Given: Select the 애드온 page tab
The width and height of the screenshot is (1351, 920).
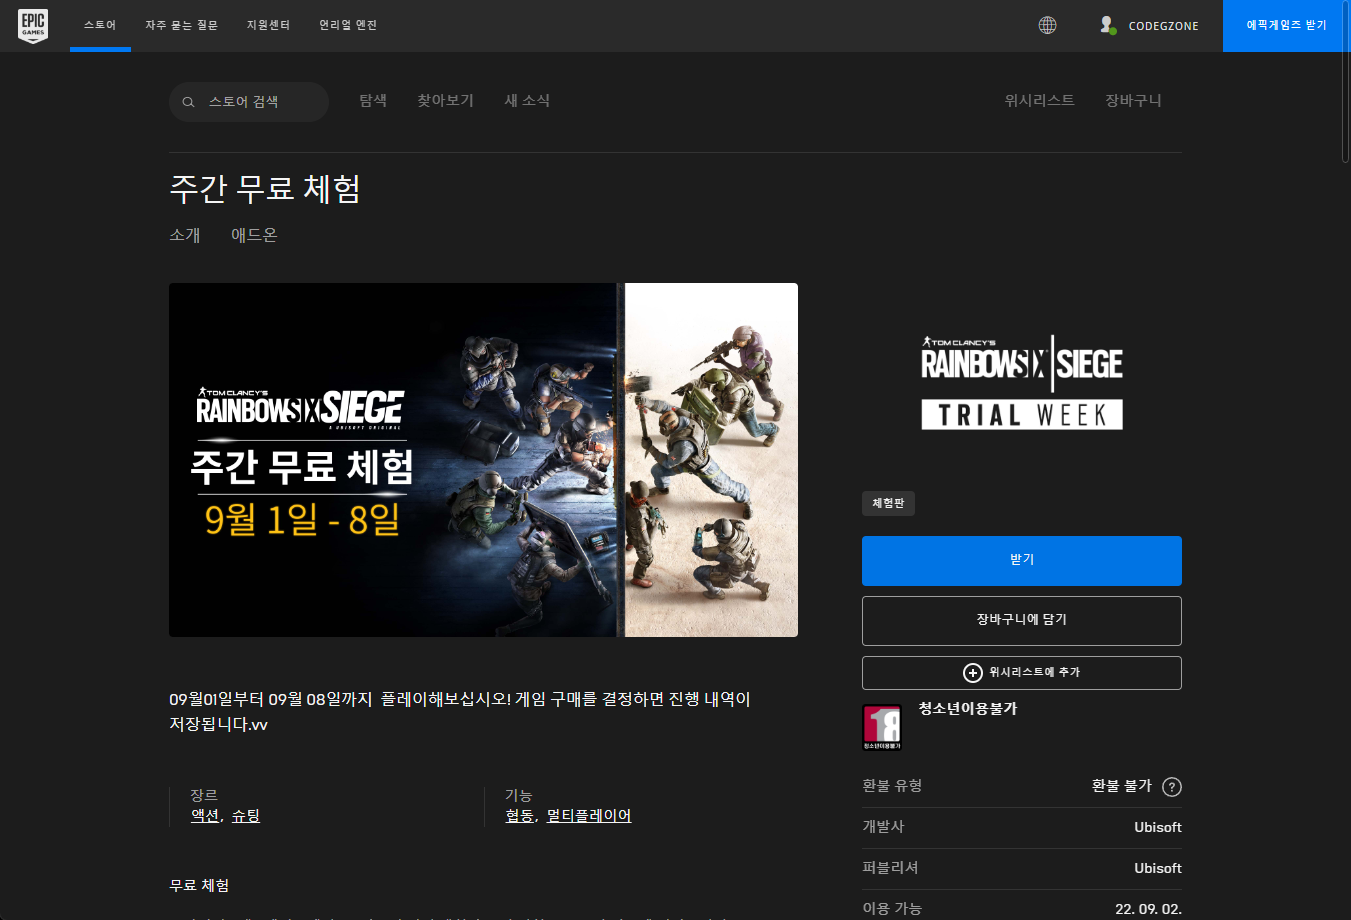Looking at the screenshot, I should click(254, 235).
